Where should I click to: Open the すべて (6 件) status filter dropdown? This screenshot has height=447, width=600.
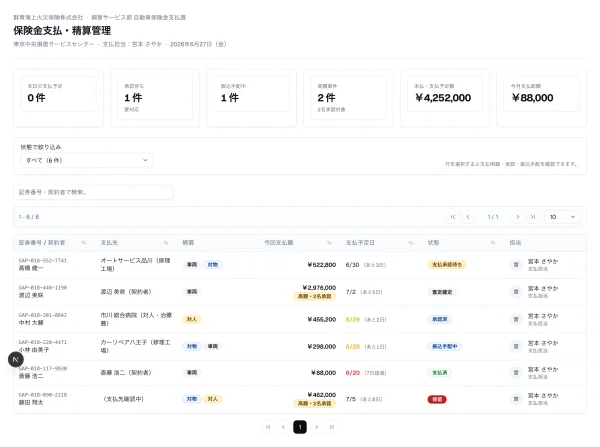pyautogui.click(x=87, y=160)
